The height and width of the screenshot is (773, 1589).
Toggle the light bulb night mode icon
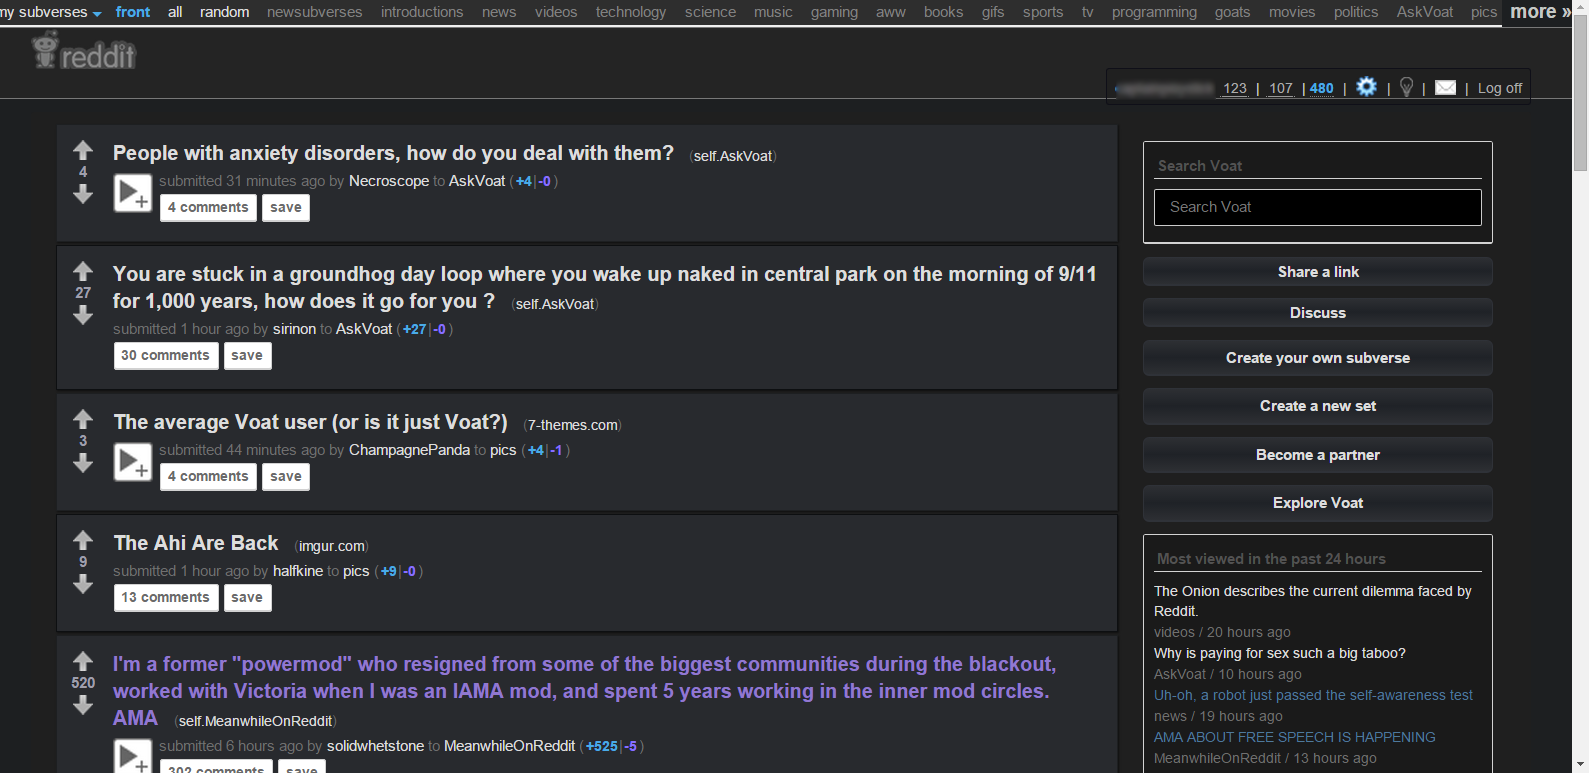[x=1406, y=87]
